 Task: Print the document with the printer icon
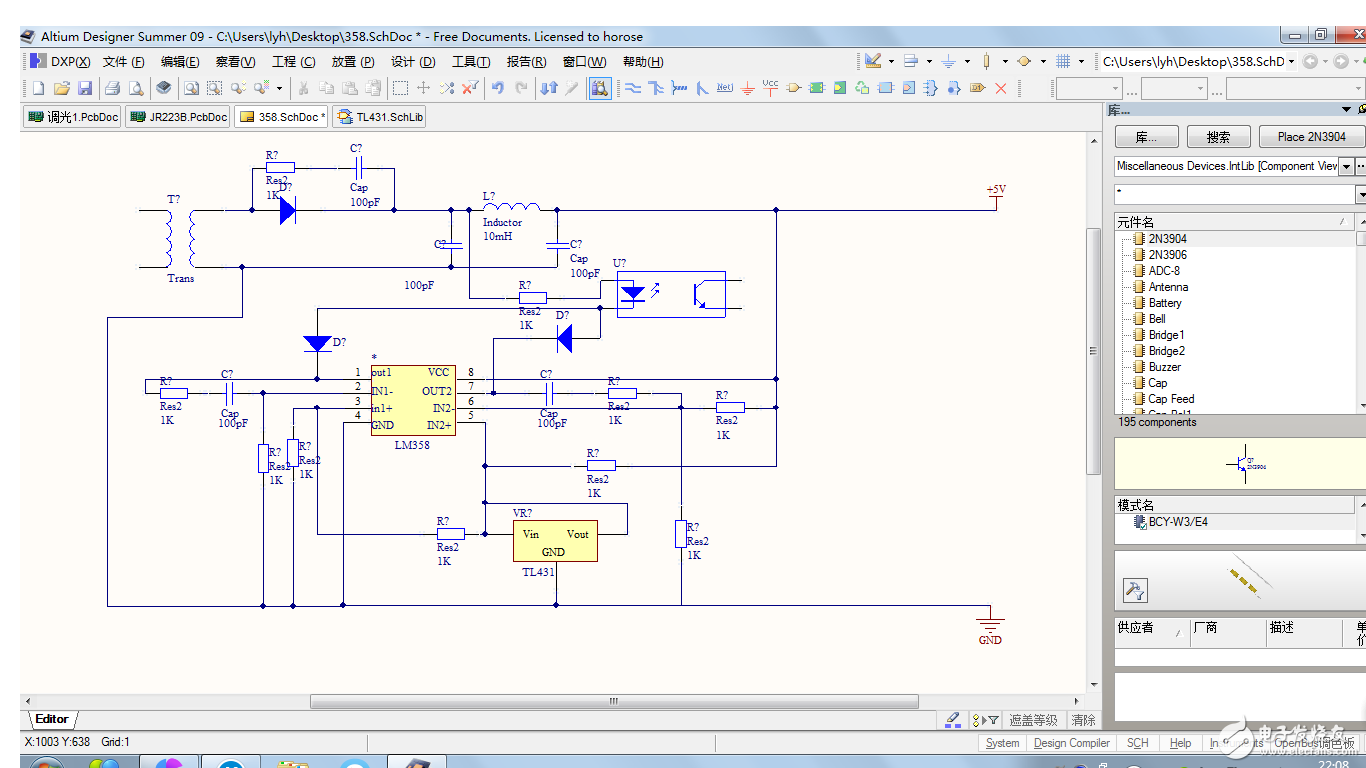(x=113, y=88)
